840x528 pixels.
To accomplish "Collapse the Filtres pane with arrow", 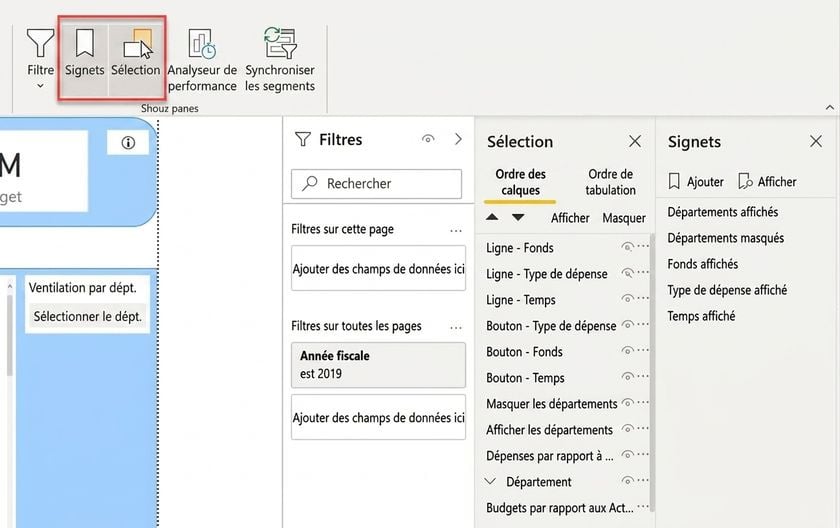I will tap(458, 139).
